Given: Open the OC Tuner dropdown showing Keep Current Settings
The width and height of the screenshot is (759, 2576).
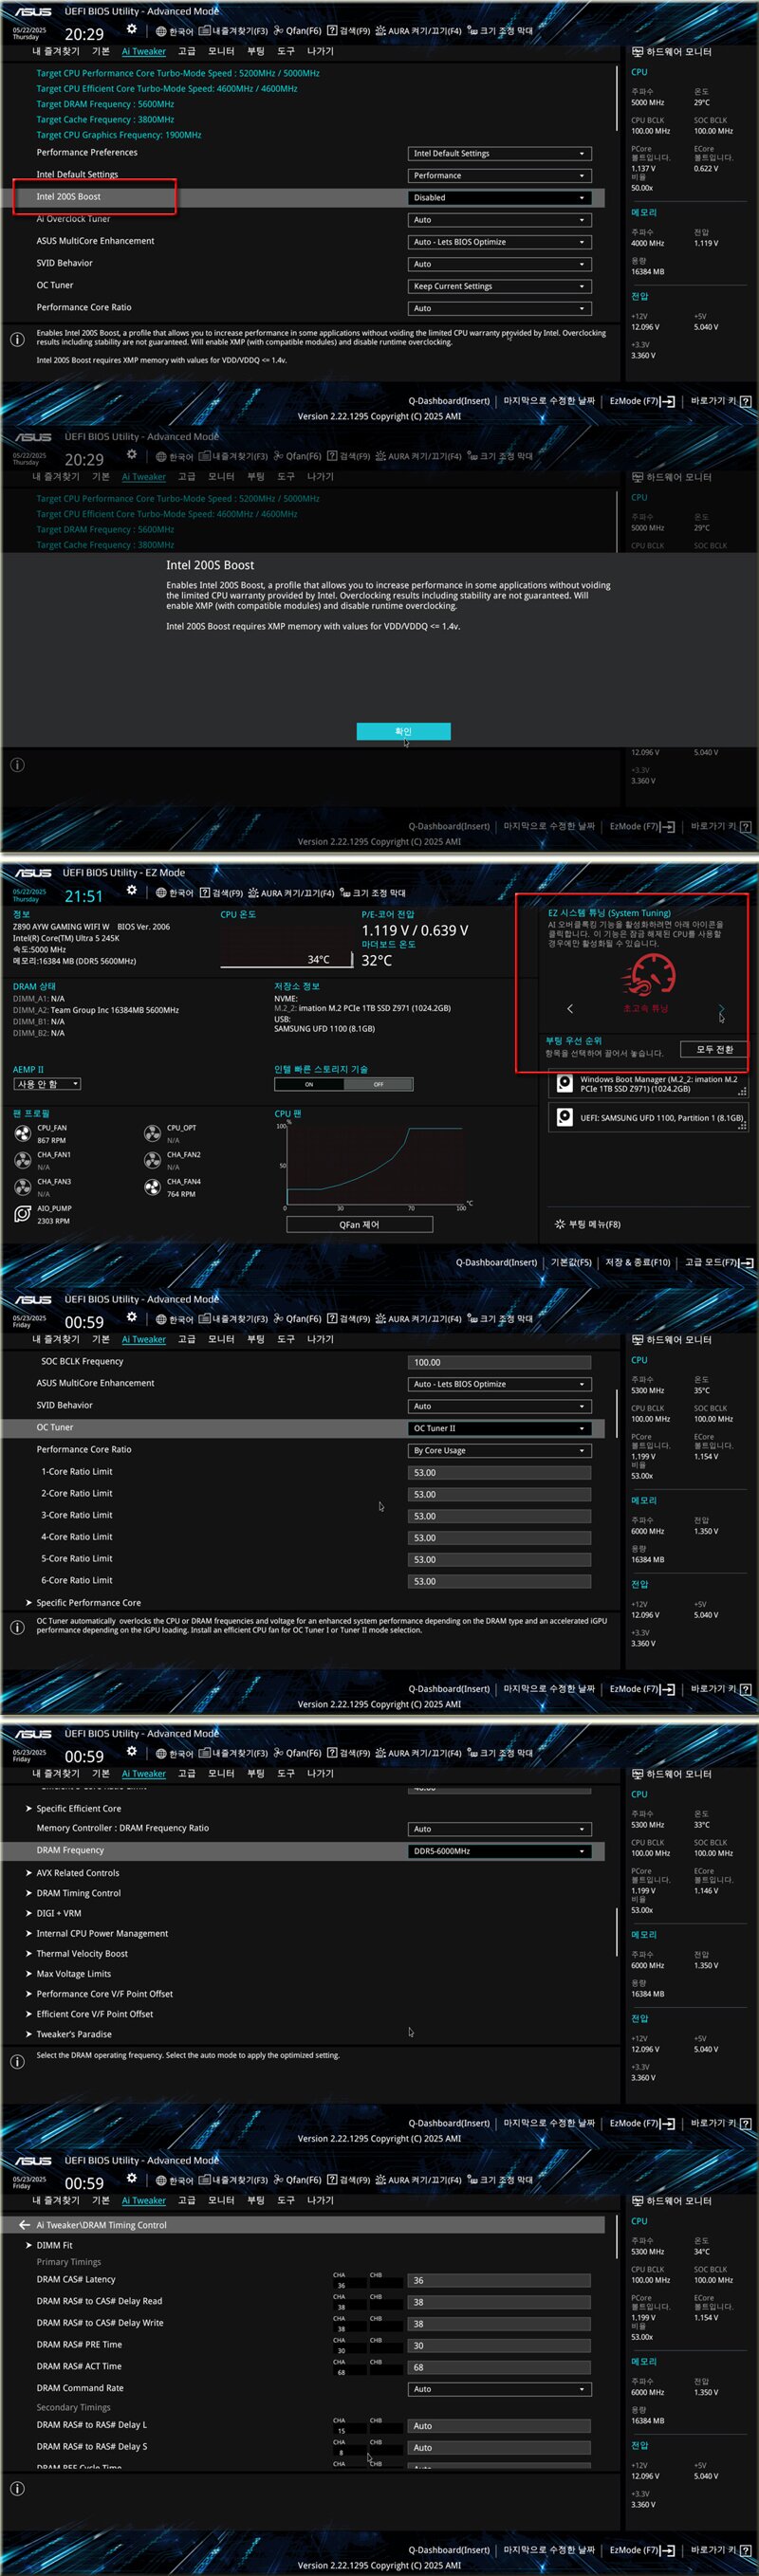Looking at the screenshot, I should (x=499, y=286).
